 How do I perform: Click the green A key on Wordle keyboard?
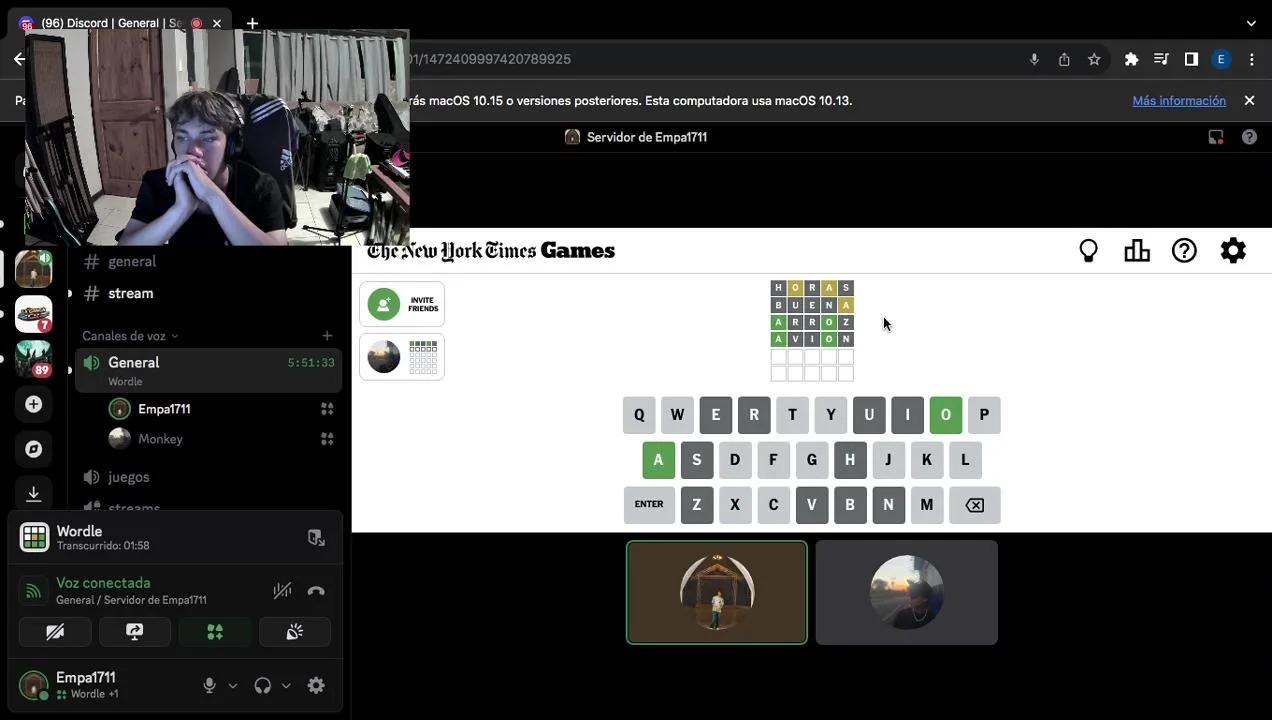658,460
